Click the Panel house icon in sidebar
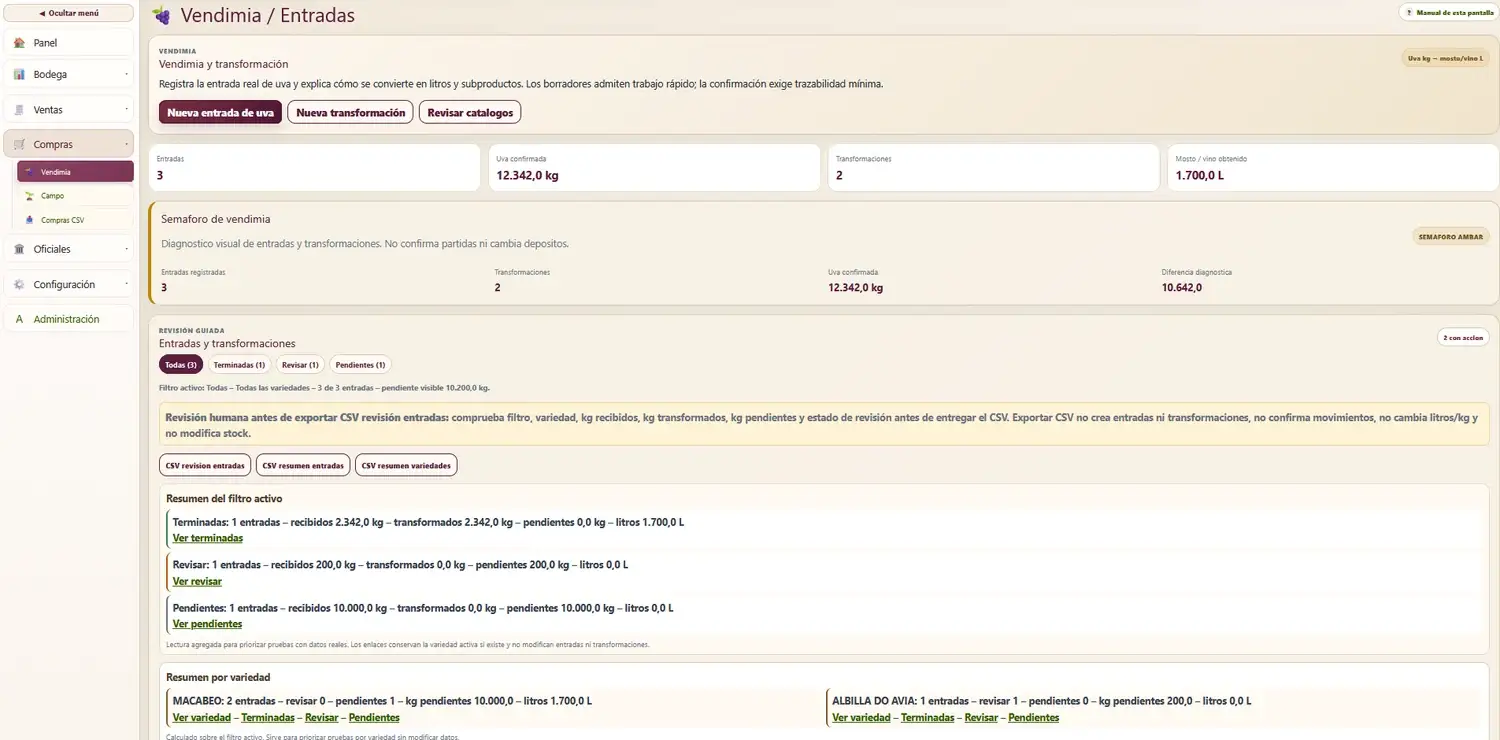 click(20, 43)
